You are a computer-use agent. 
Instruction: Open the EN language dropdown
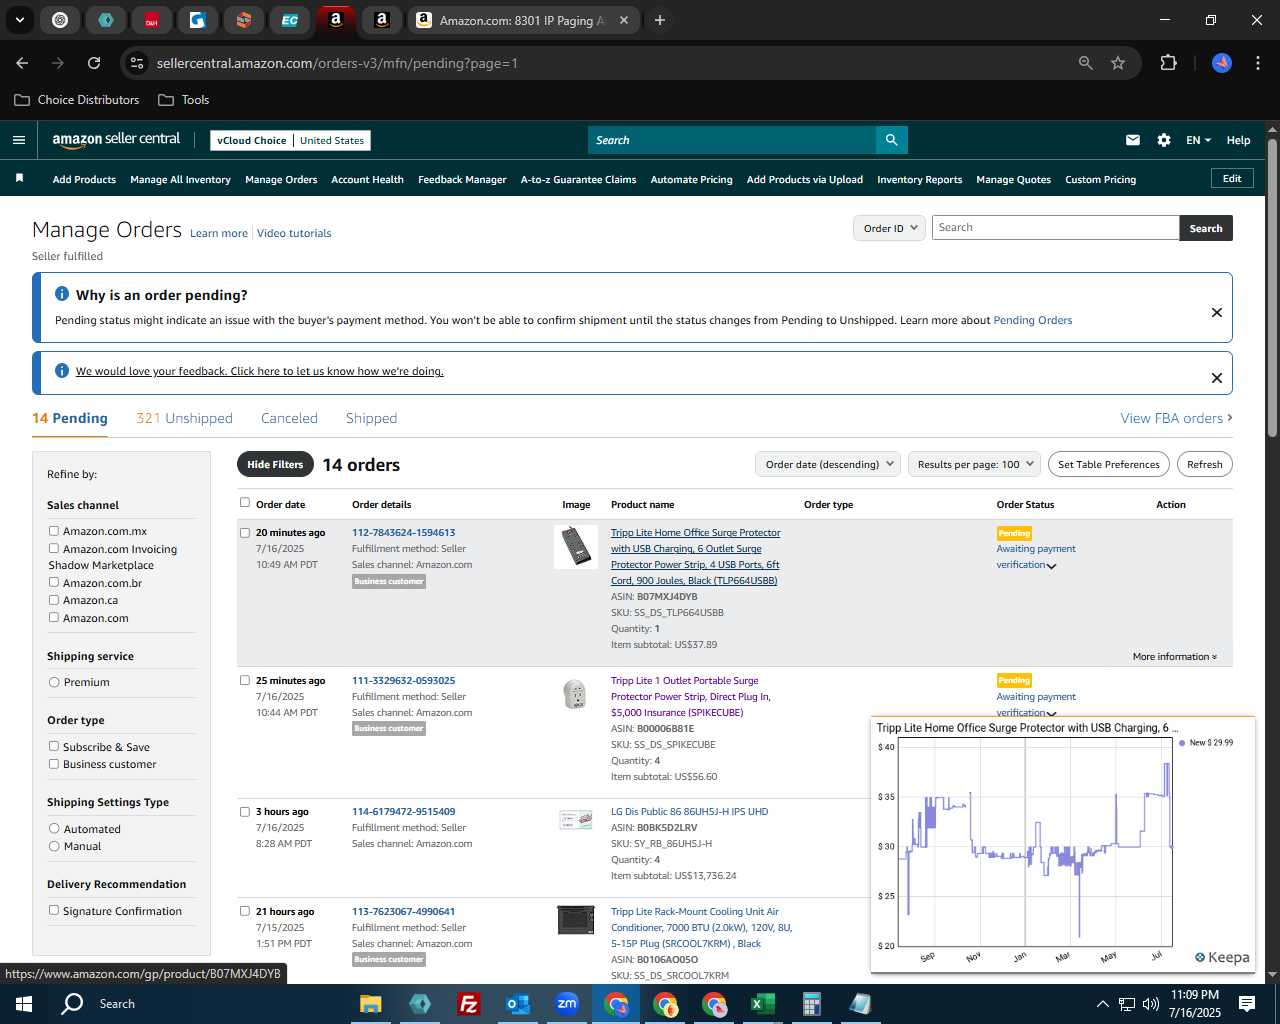[x=1198, y=140]
